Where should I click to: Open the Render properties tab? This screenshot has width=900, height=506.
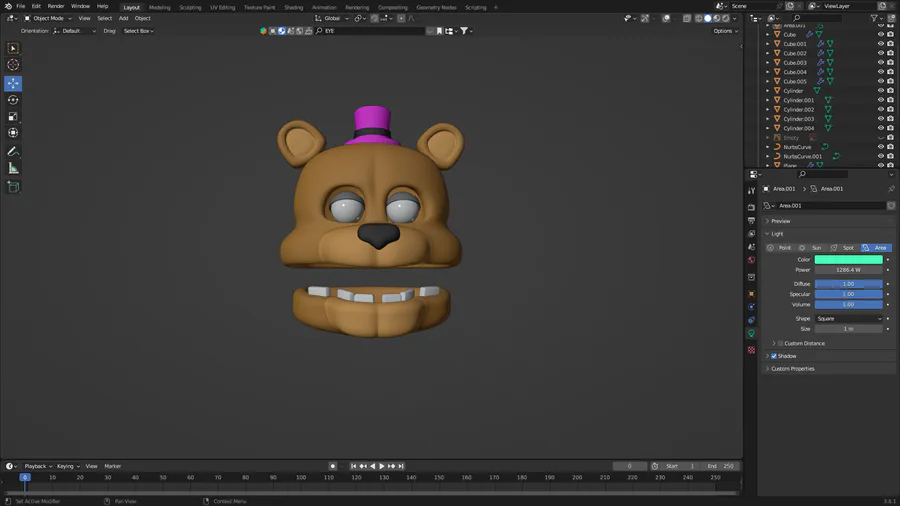tap(751, 207)
